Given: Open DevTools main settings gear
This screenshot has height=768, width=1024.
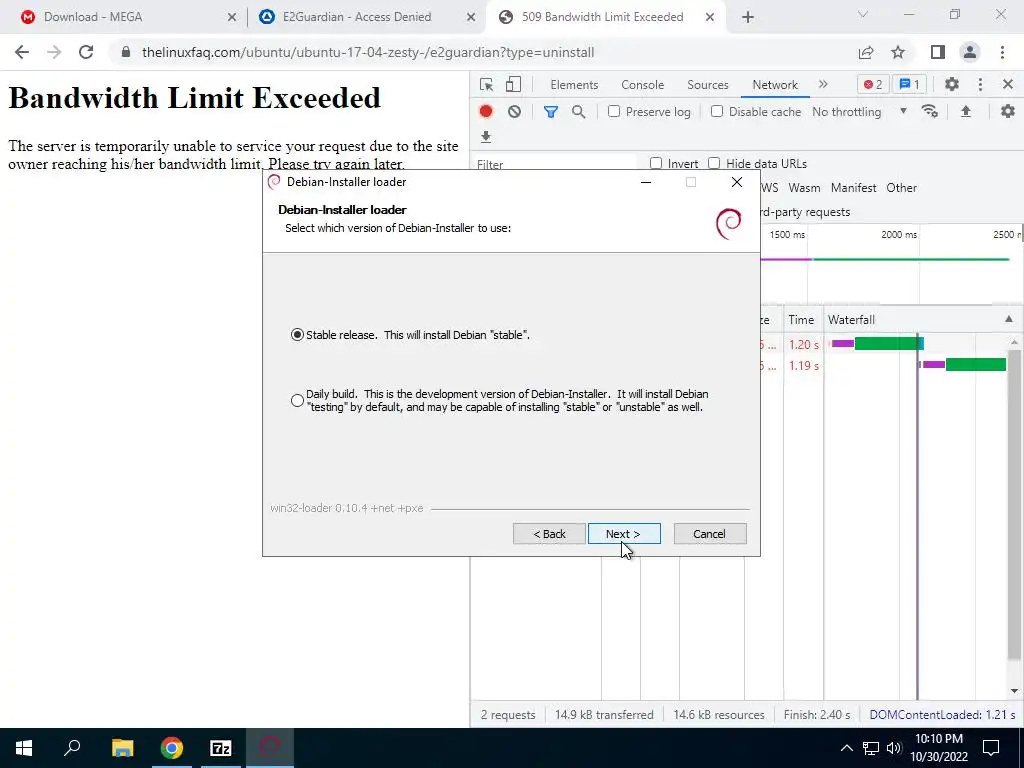Looking at the screenshot, I should coord(952,84).
